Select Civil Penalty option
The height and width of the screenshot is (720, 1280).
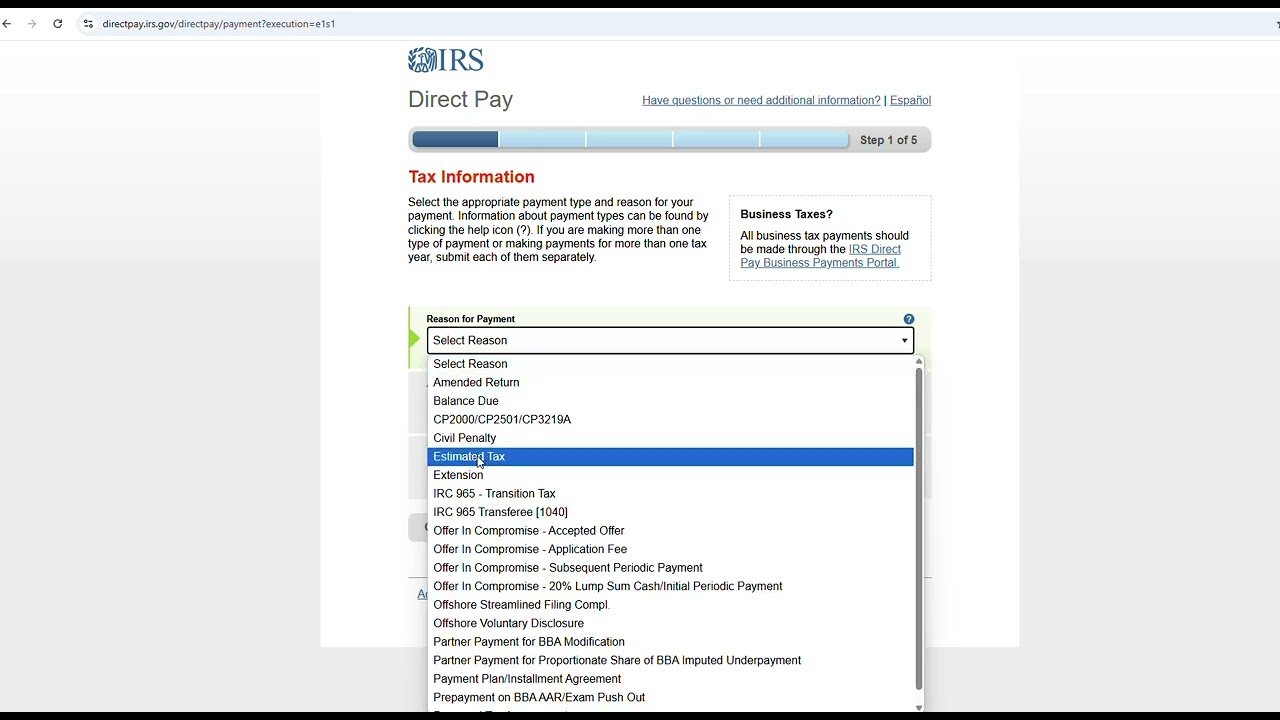coord(670,438)
